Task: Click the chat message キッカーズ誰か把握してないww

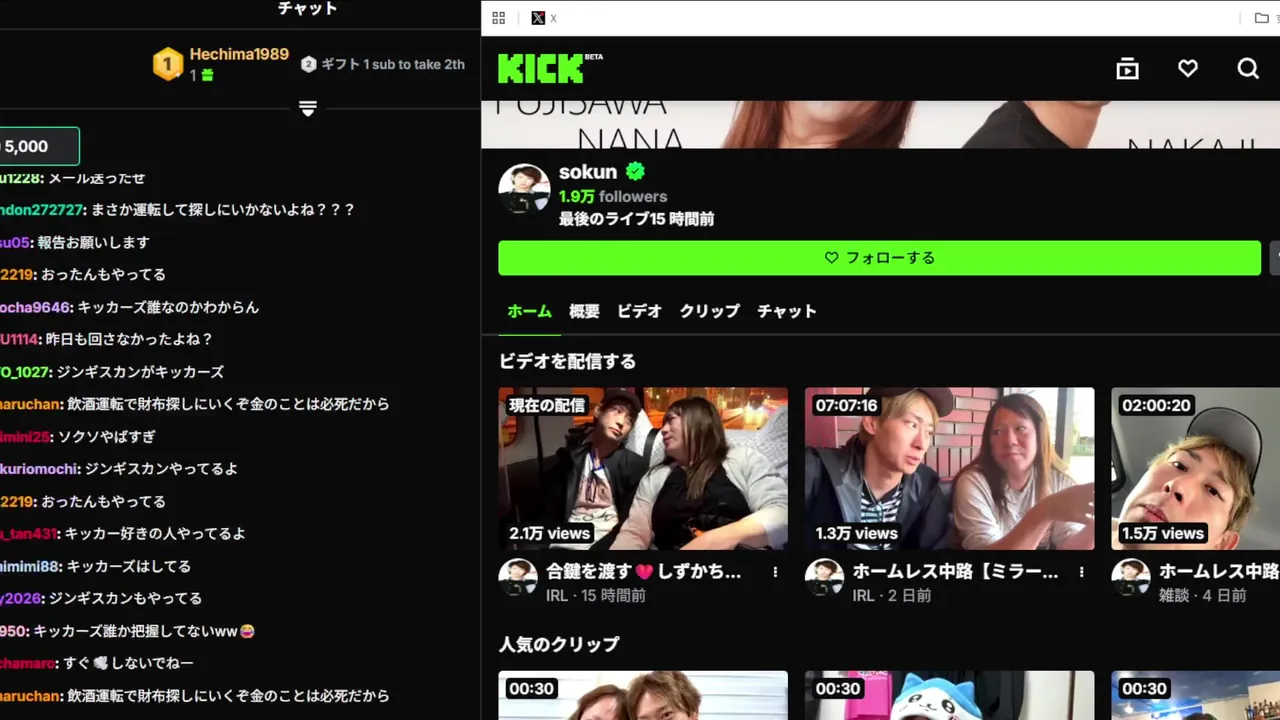Action: click(x=144, y=631)
